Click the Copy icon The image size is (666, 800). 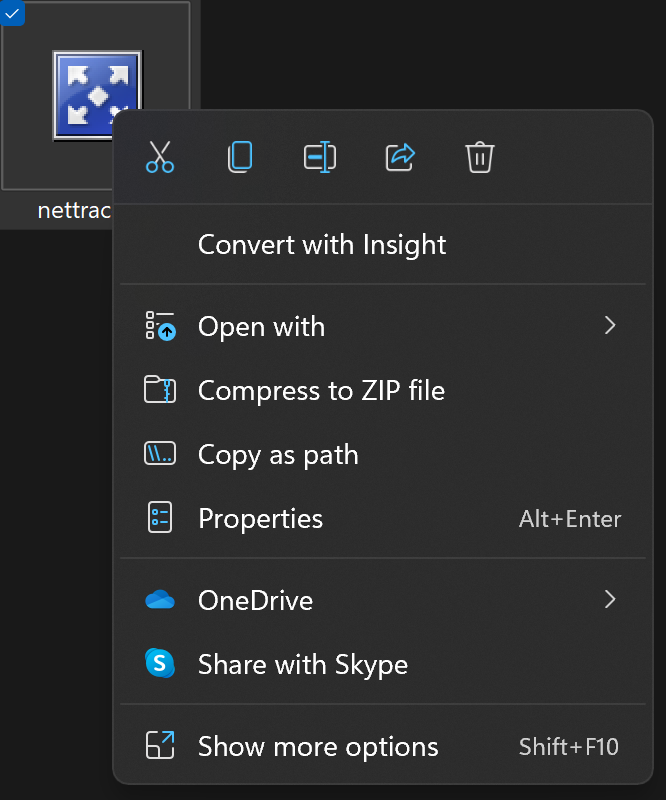[x=240, y=157]
